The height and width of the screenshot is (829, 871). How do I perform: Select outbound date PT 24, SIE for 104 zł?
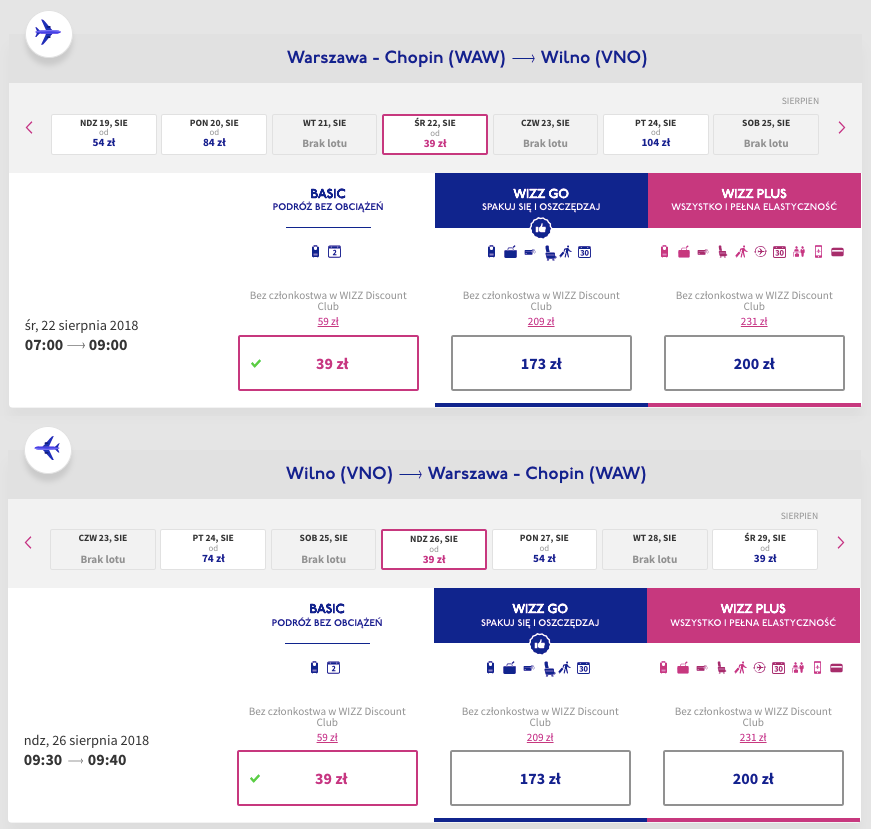pyautogui.click(x=656, y=134)
